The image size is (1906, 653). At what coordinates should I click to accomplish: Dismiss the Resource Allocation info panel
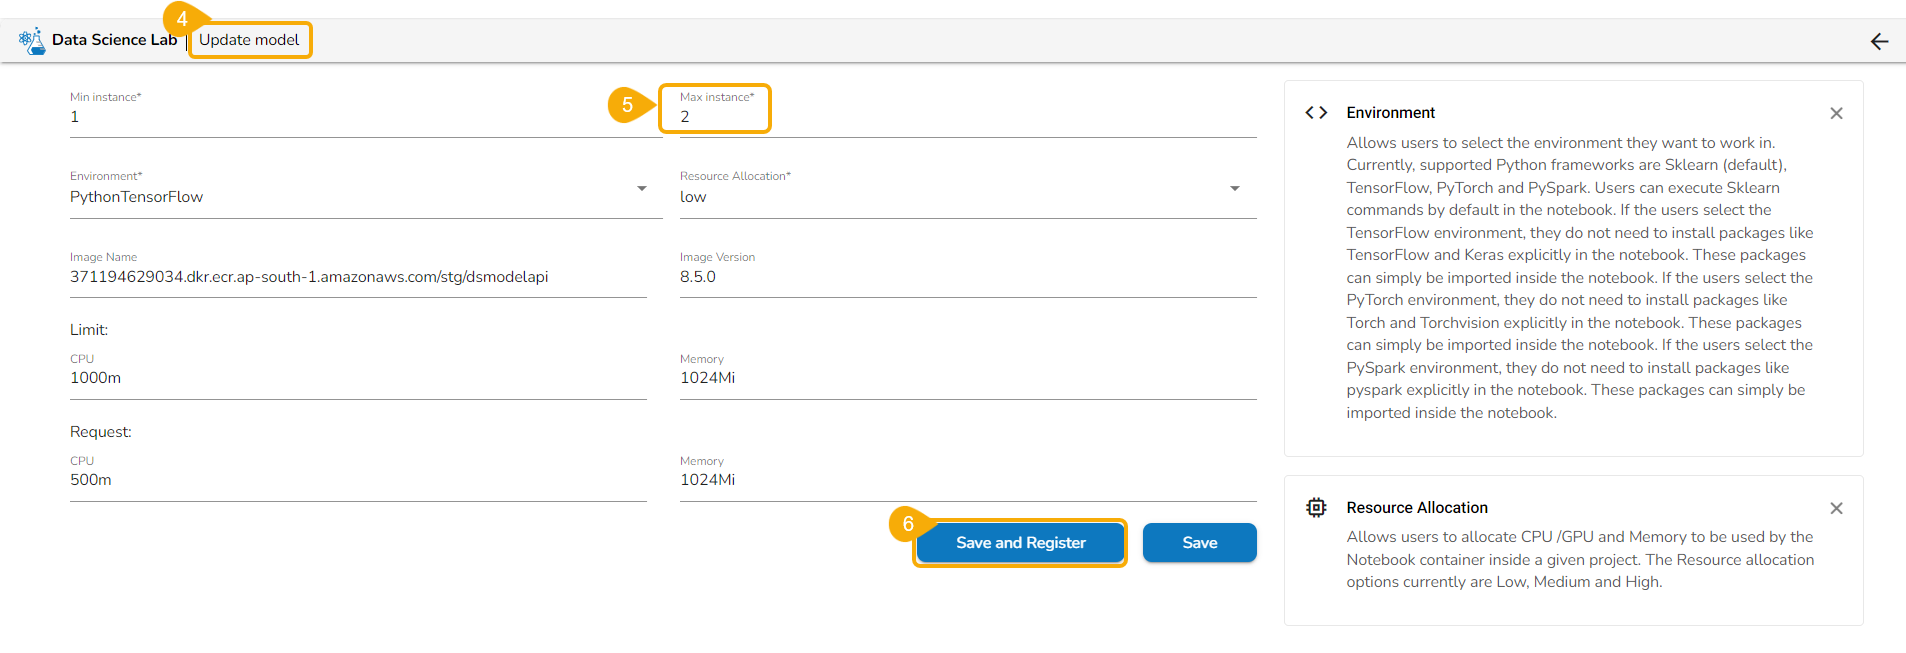[x=1836, y=508]
